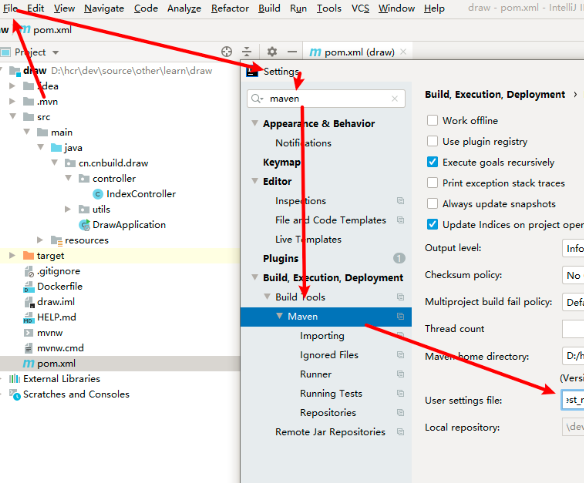584x483 pixels.
Task: Collapse the Maven settings node arrow
Action: 279,316
